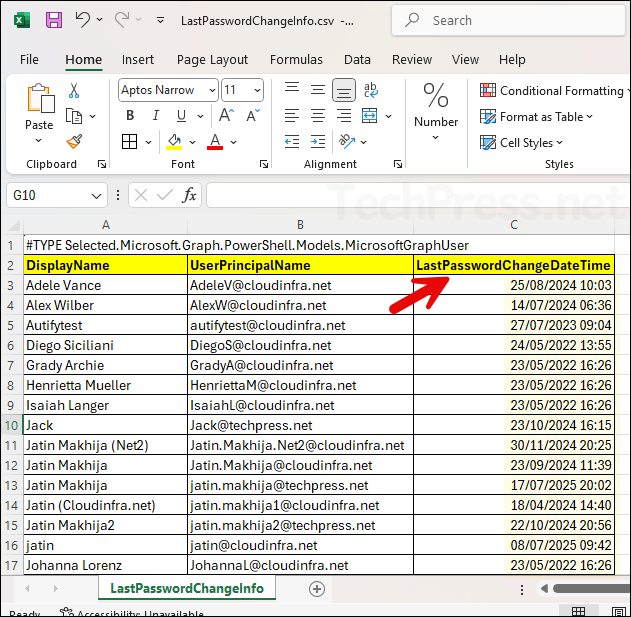The image size is (631, 617).
Task: Decrease indent icon
Action: pos(292,142)
